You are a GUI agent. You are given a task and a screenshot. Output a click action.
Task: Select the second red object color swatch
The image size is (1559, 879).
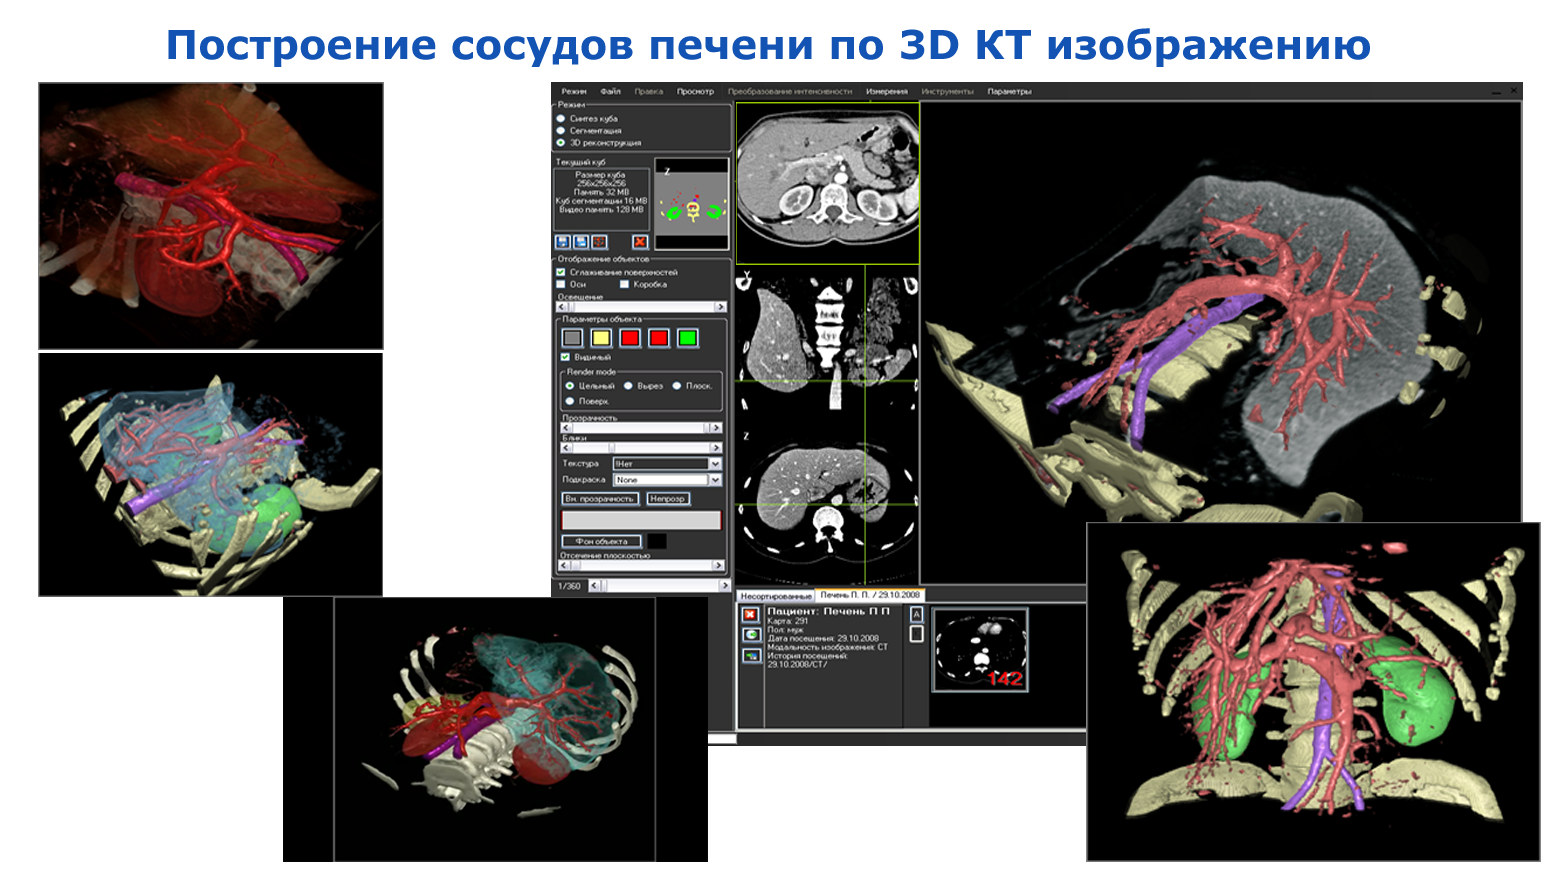(659, 338)
